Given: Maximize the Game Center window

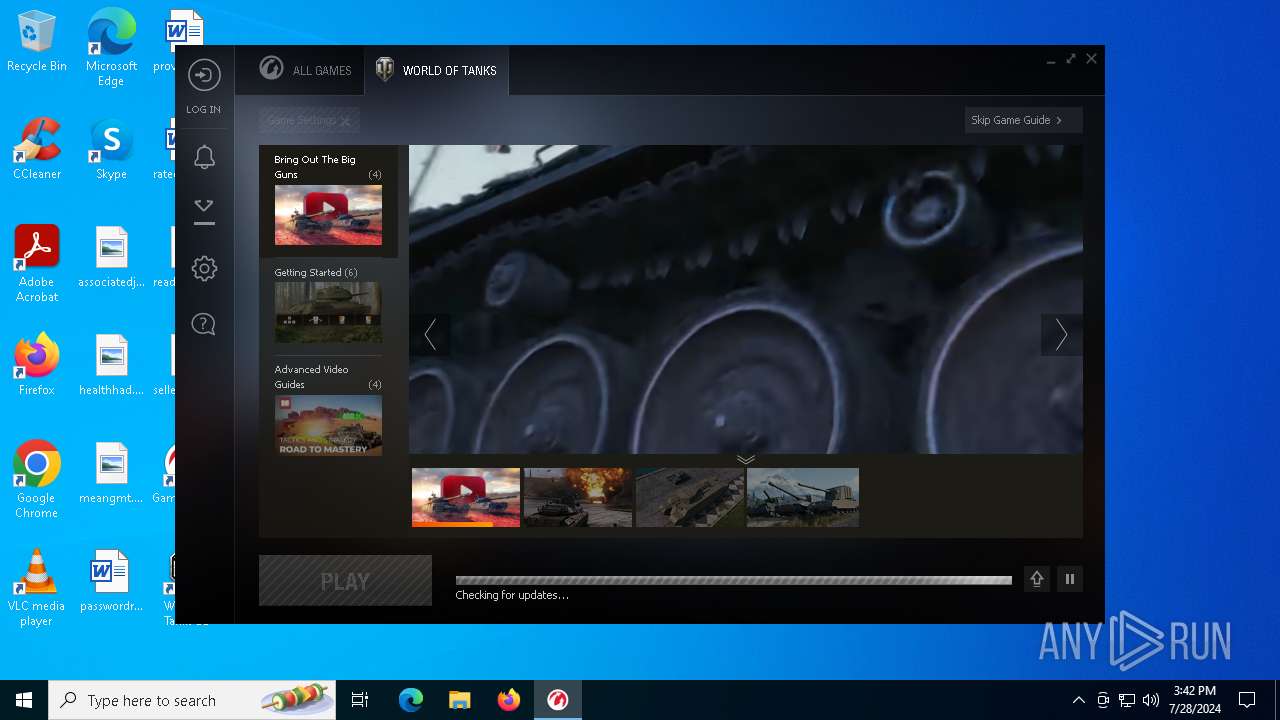Looking at the screenshot, I should click(1071, 59).
